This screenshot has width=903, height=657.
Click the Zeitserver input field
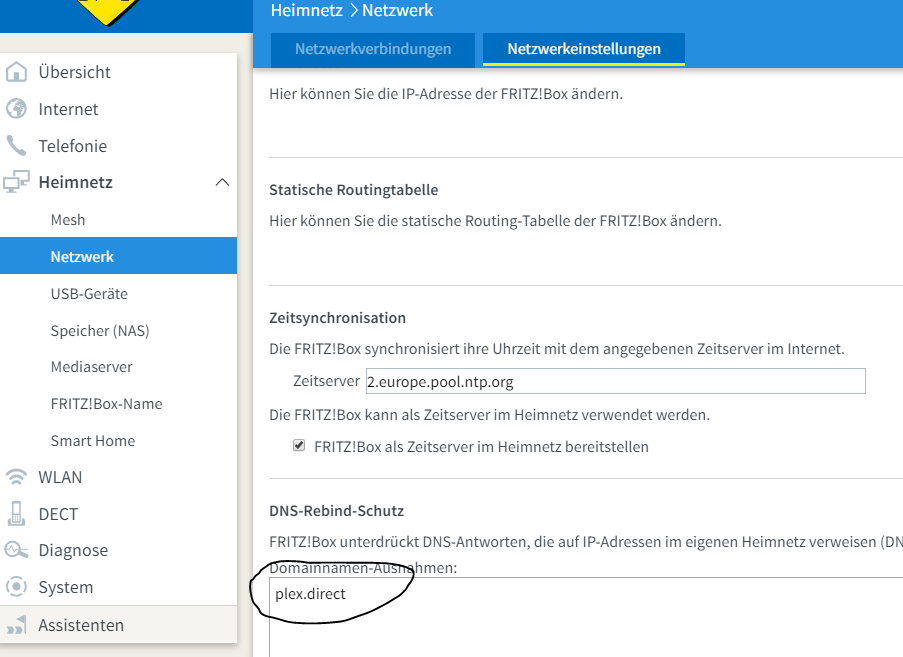(x=616, y=381)
